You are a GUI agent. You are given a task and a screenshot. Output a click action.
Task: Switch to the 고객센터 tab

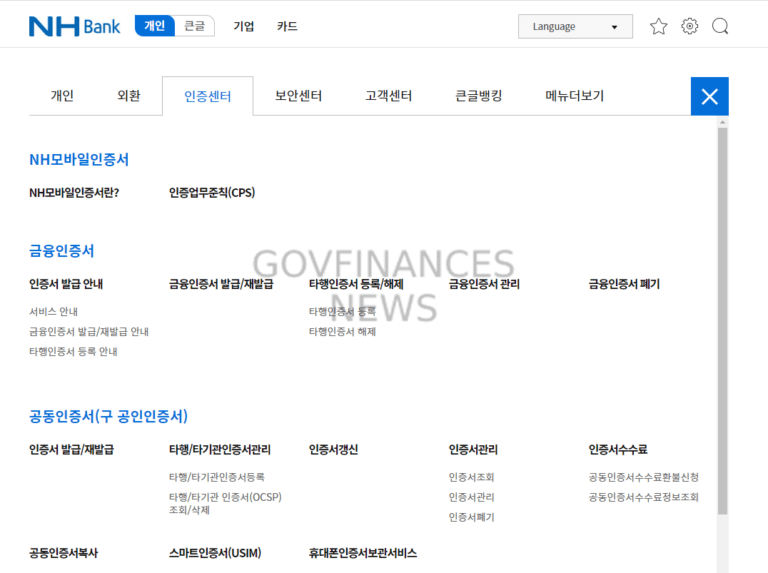point(388,96)
